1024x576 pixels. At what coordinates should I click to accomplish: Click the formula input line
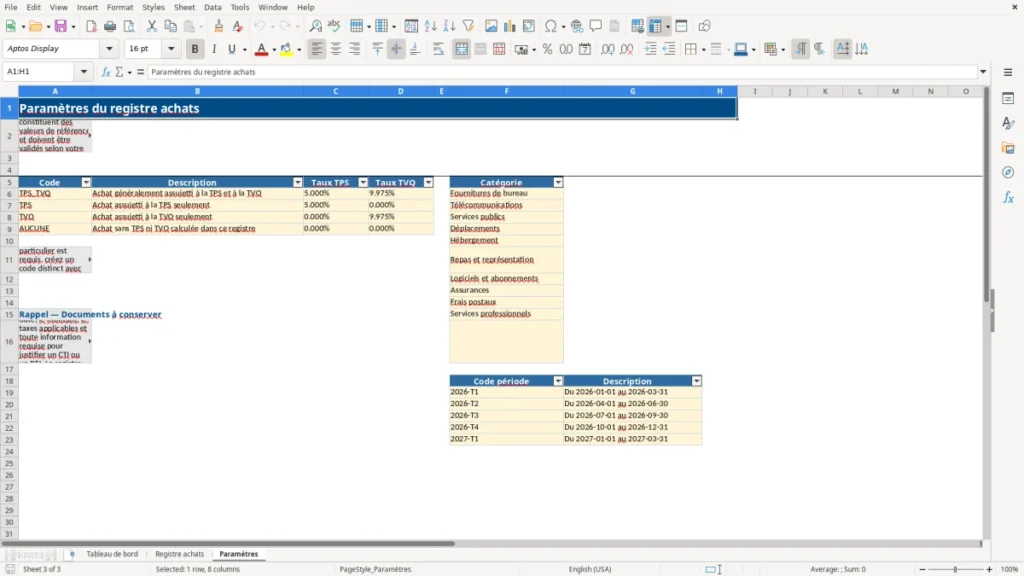point(562,72)
